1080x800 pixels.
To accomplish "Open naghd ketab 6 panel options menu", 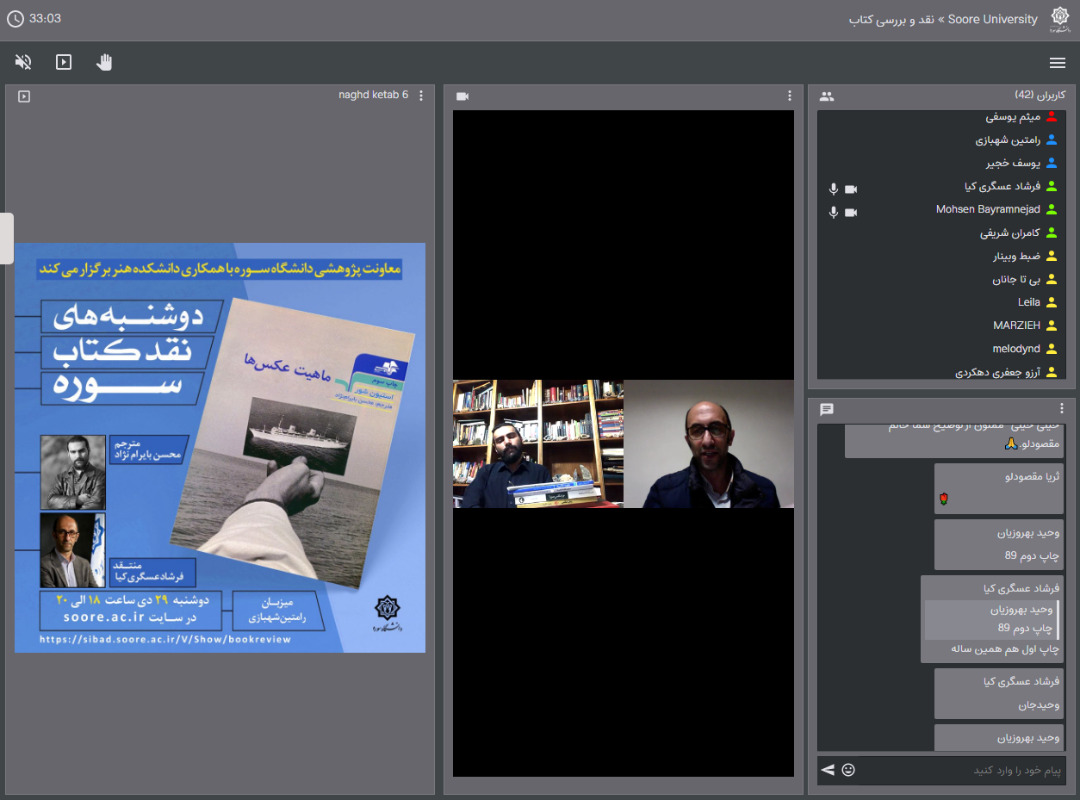I will (x=421, y=95).
